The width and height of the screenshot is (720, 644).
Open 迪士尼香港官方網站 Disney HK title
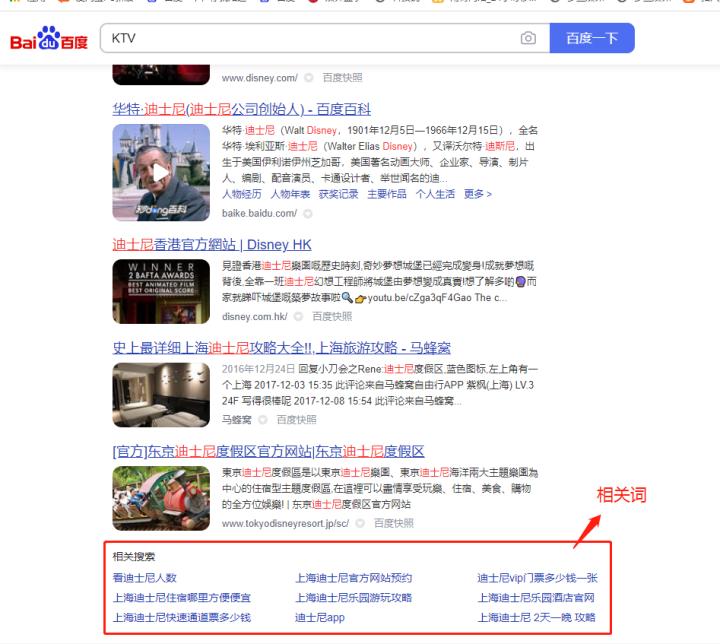212,245
